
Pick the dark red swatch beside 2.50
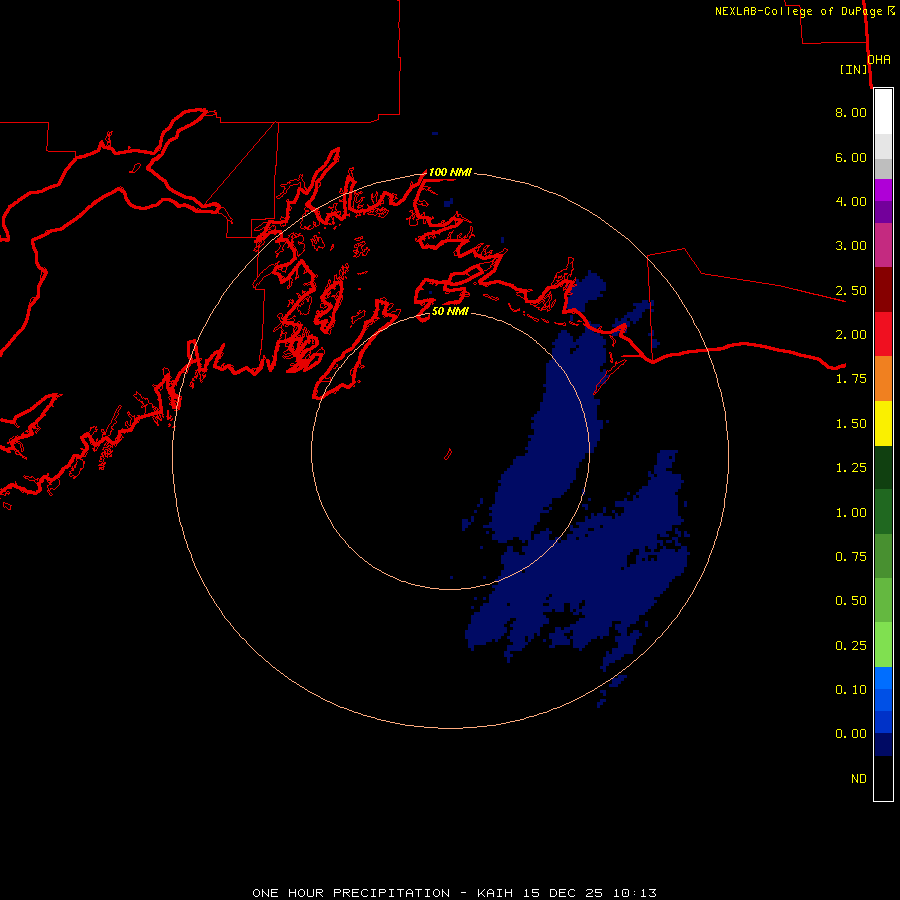pyautogui.click(x=883, y=290)
